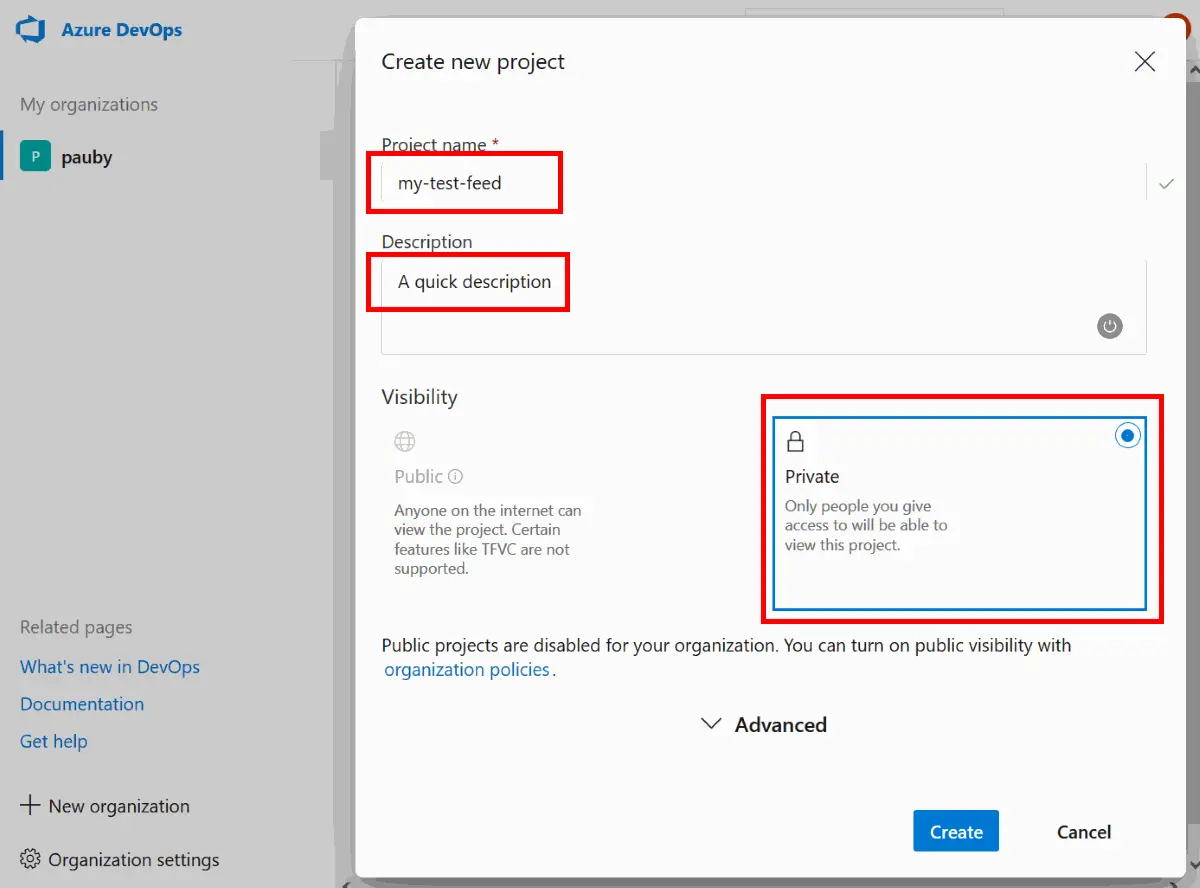Click the My organizations heading
Image resolution: width=1200 pixels, height=888 pixels.
89,104
